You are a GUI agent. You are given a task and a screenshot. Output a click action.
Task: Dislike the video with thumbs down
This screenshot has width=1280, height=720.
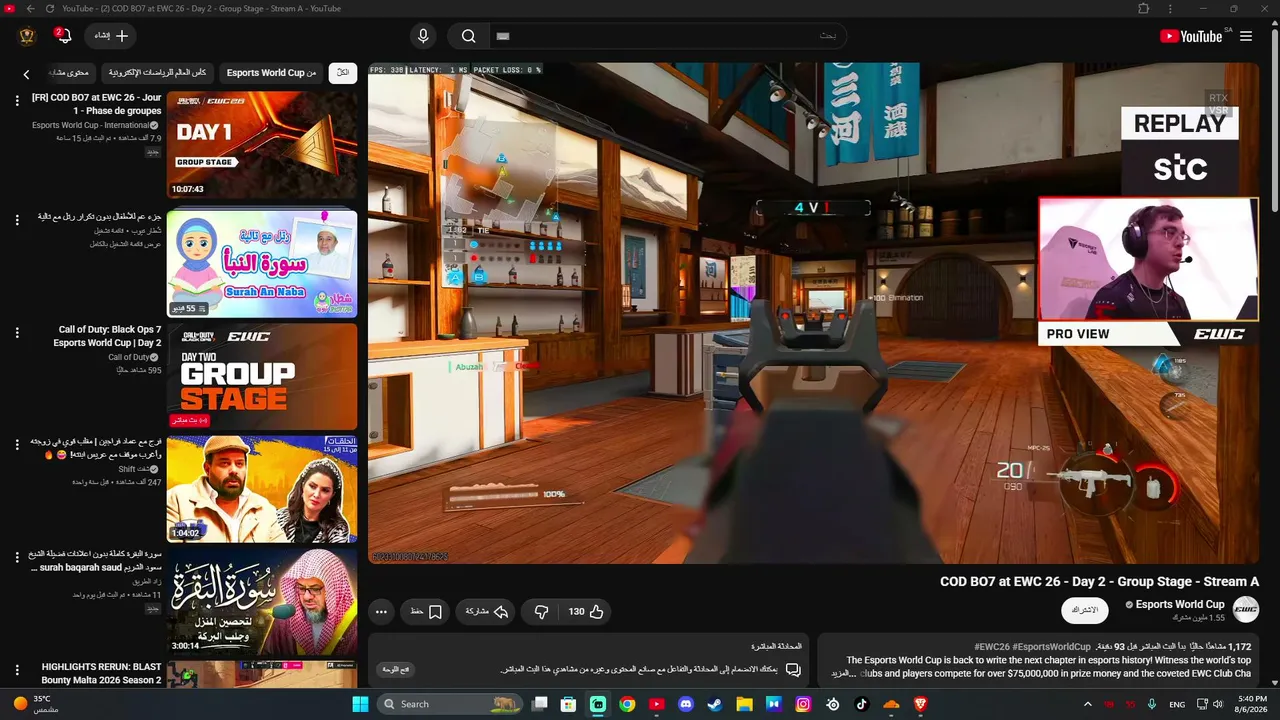(x=541, y=611)
